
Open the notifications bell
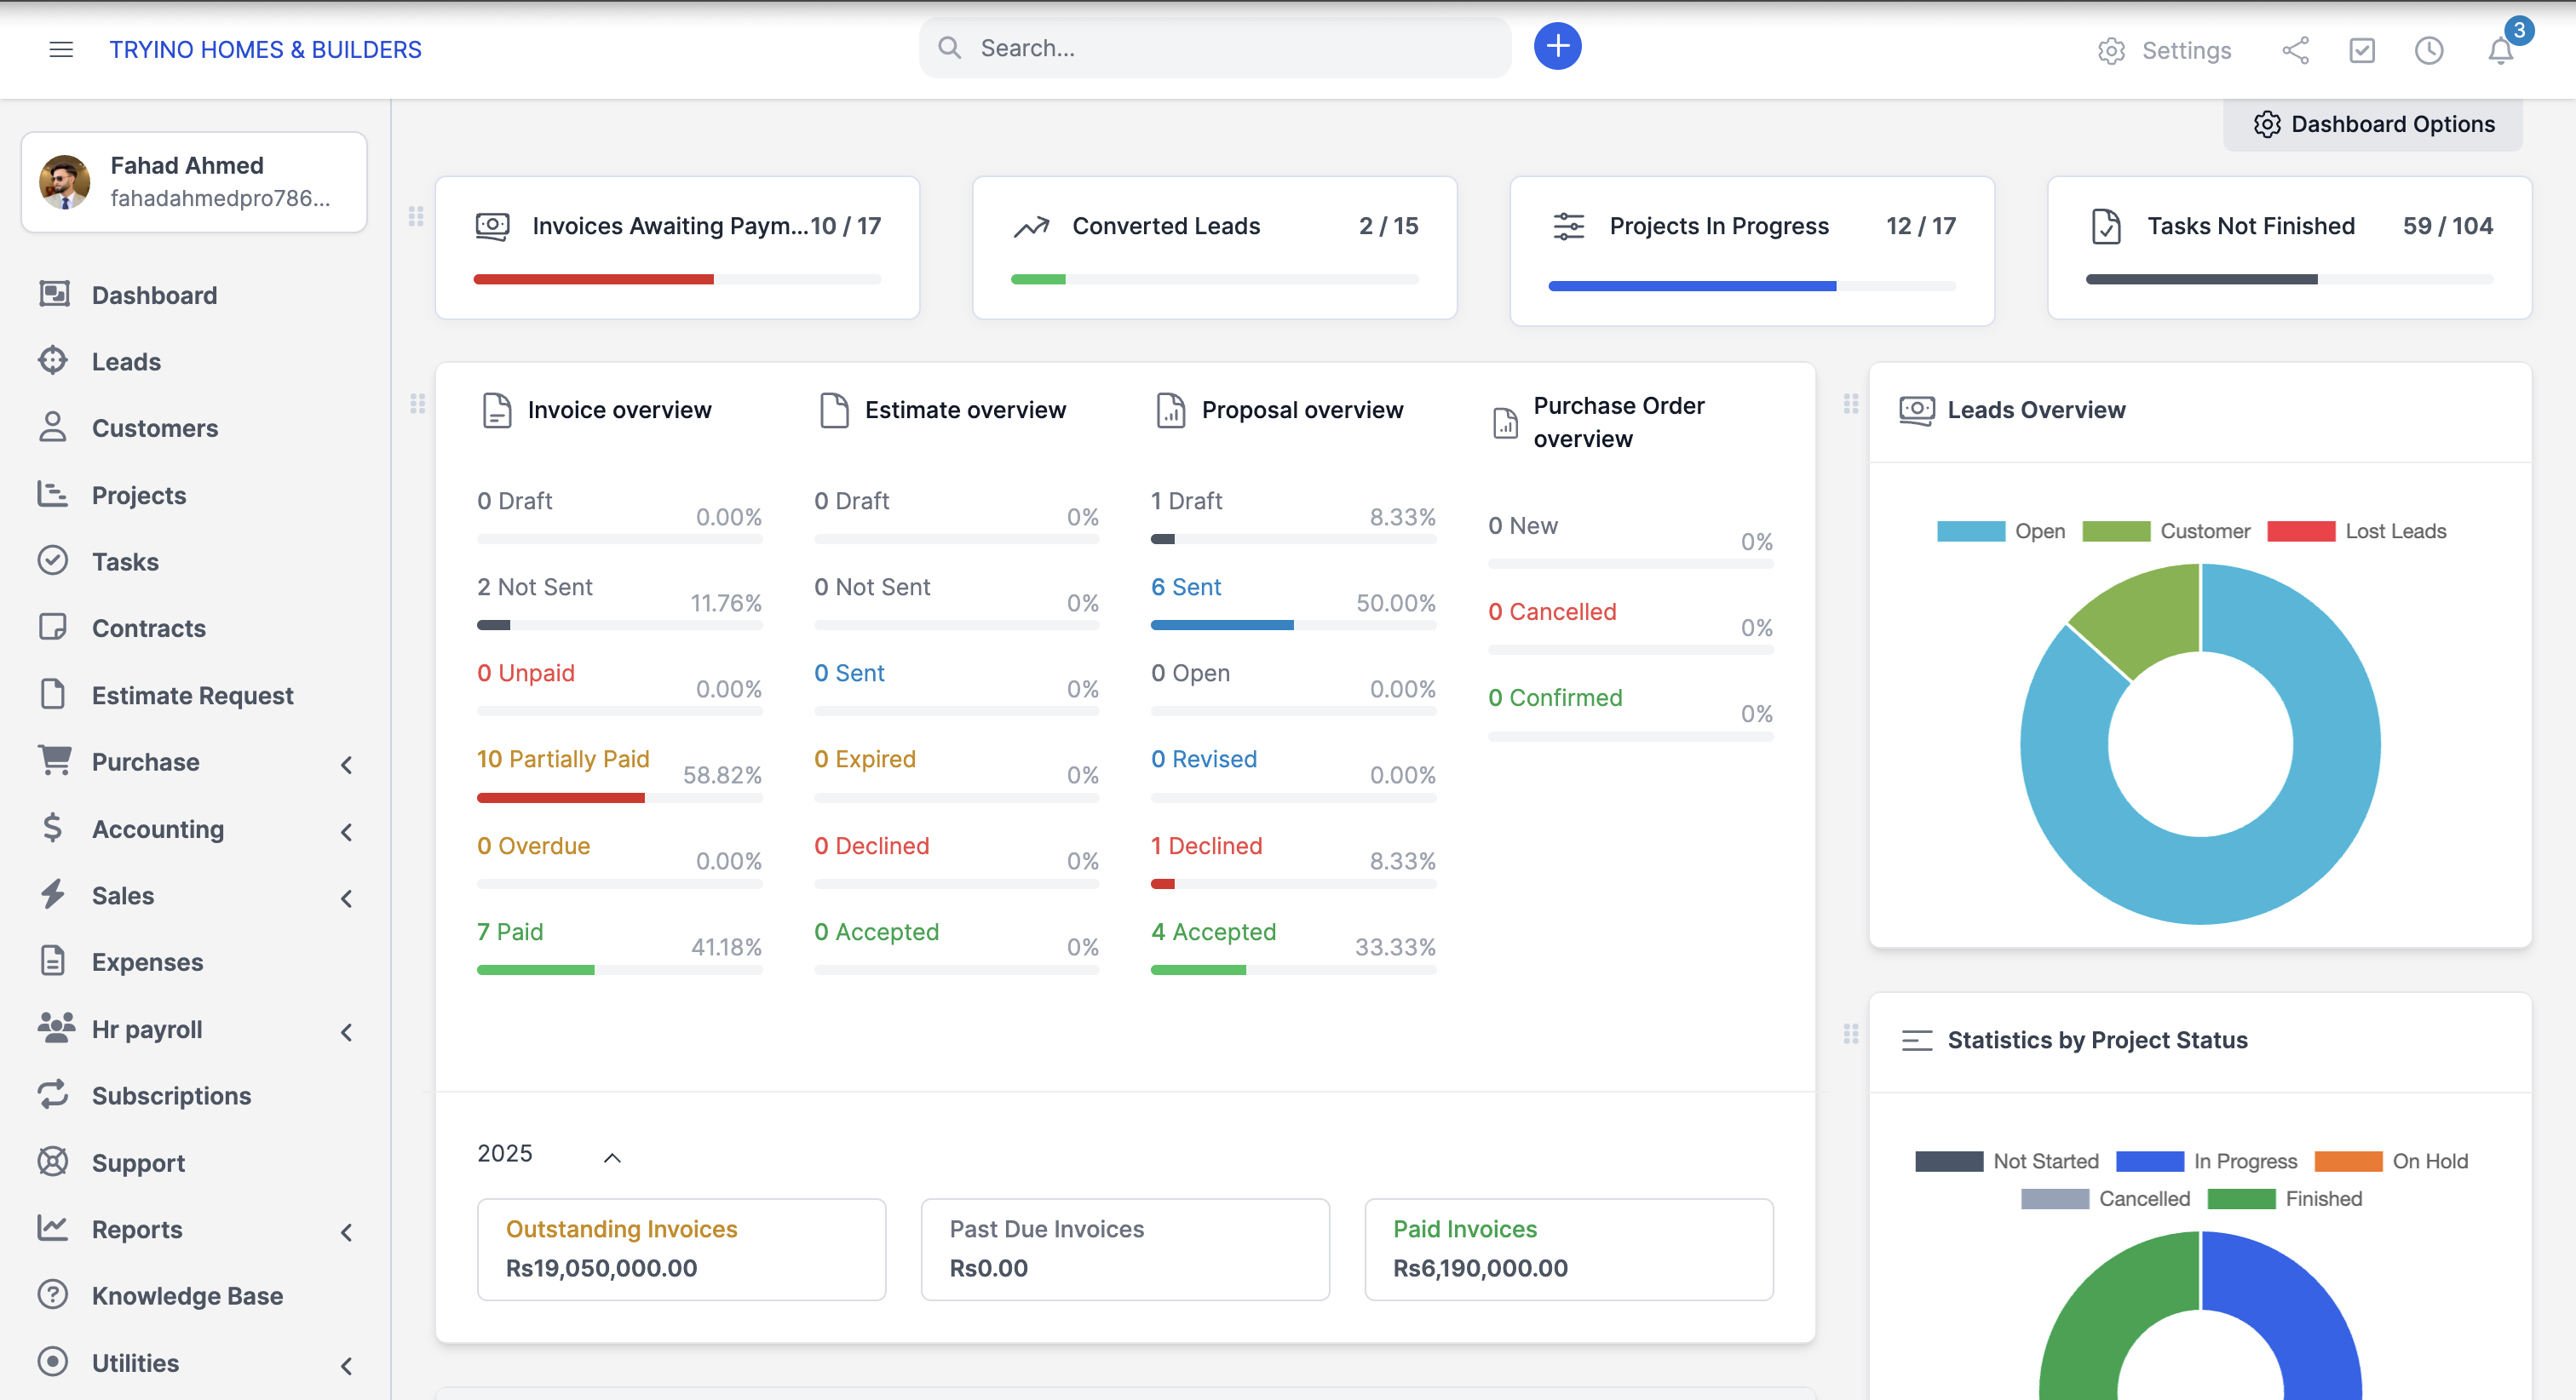[2500, 50]
